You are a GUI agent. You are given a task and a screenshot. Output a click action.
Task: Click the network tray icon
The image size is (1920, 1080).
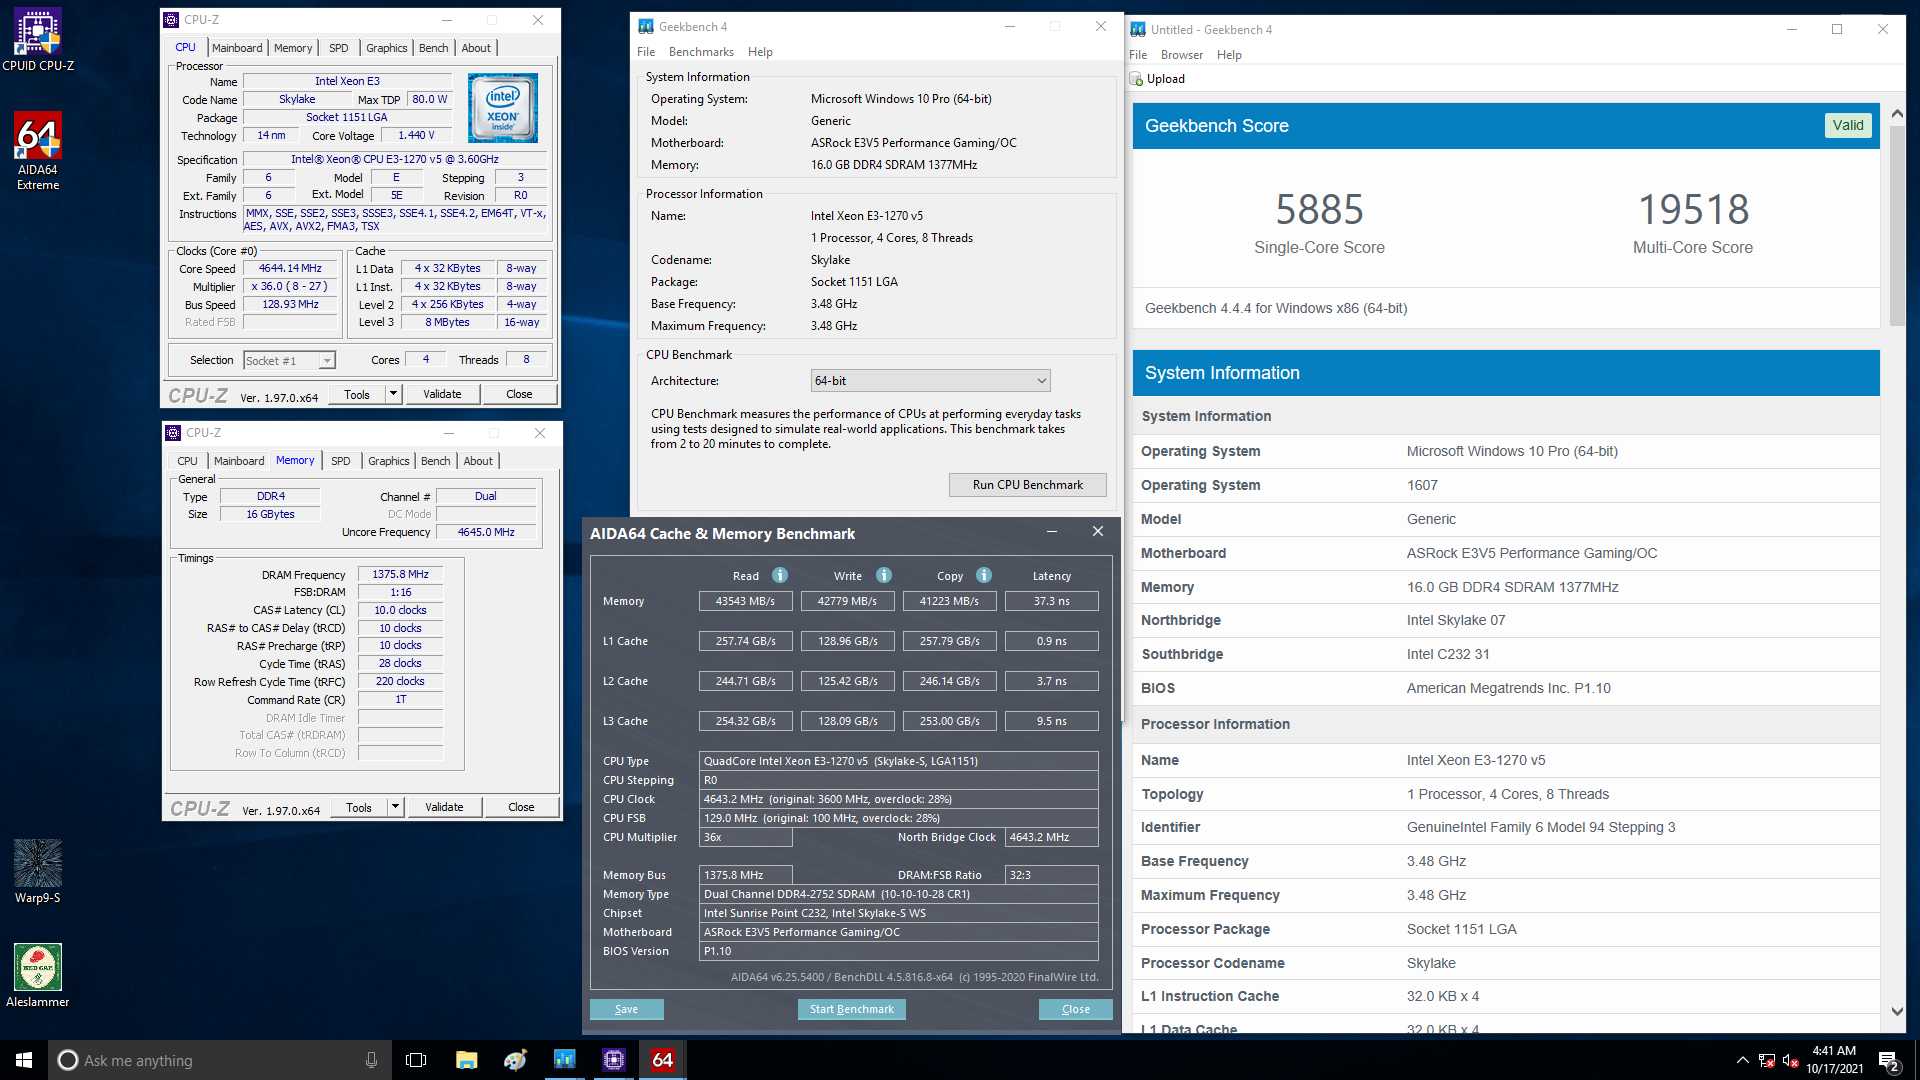coord(1767,1061)
